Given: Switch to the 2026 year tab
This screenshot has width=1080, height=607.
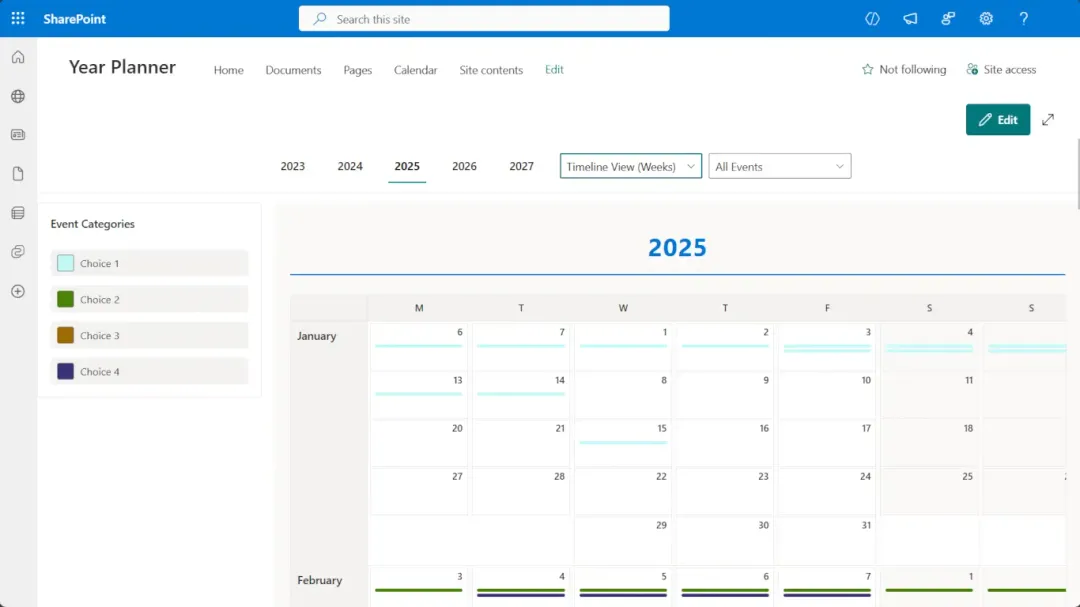Looking at the screenshot, I should (x=464, y=166).
